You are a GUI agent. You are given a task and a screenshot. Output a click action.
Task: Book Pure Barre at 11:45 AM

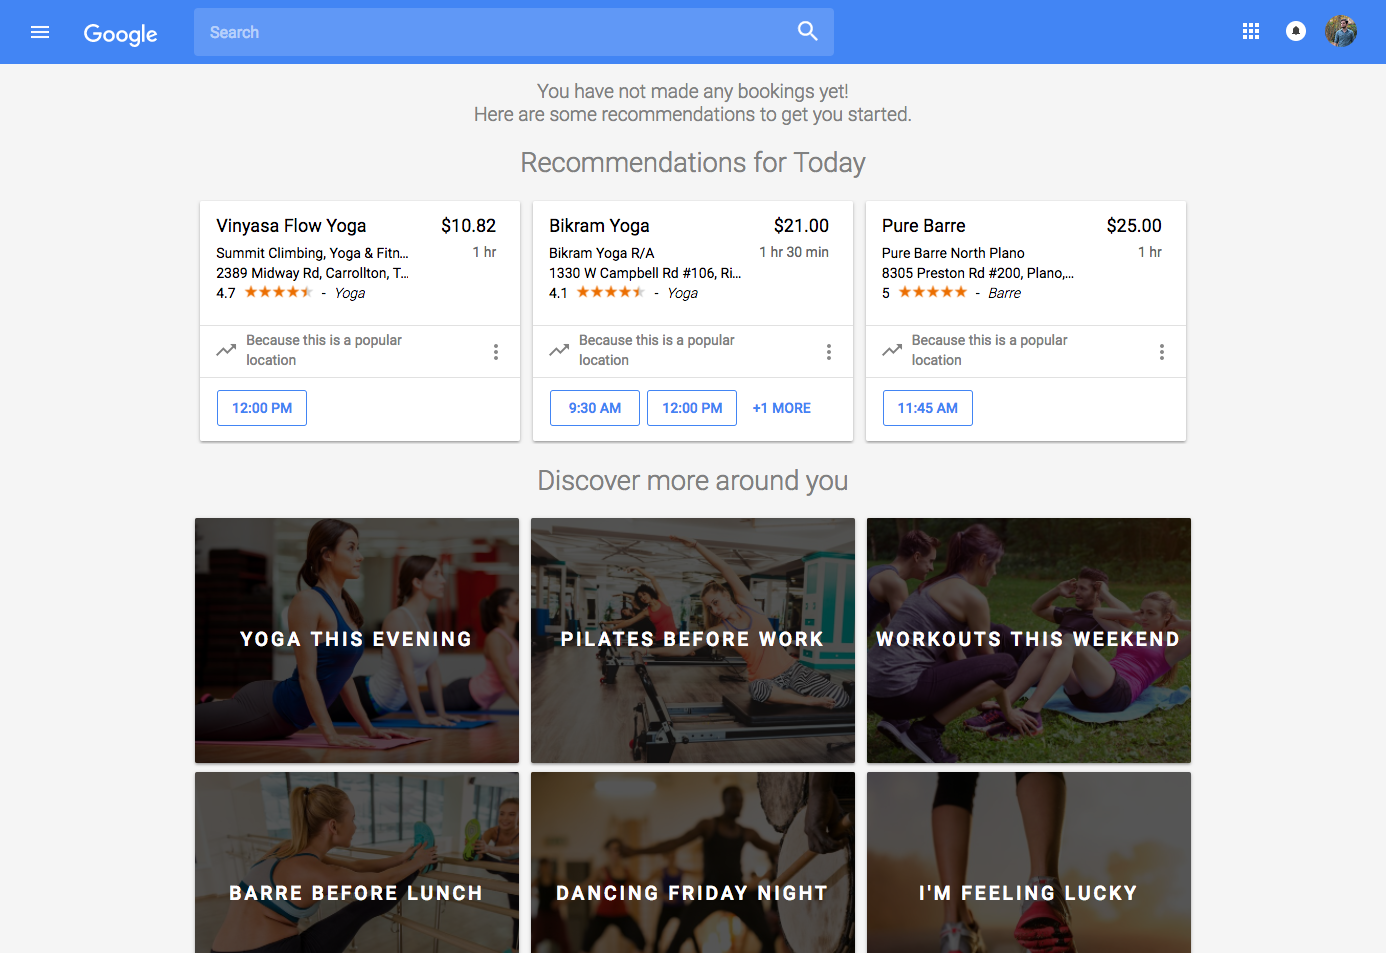[928, 408]
